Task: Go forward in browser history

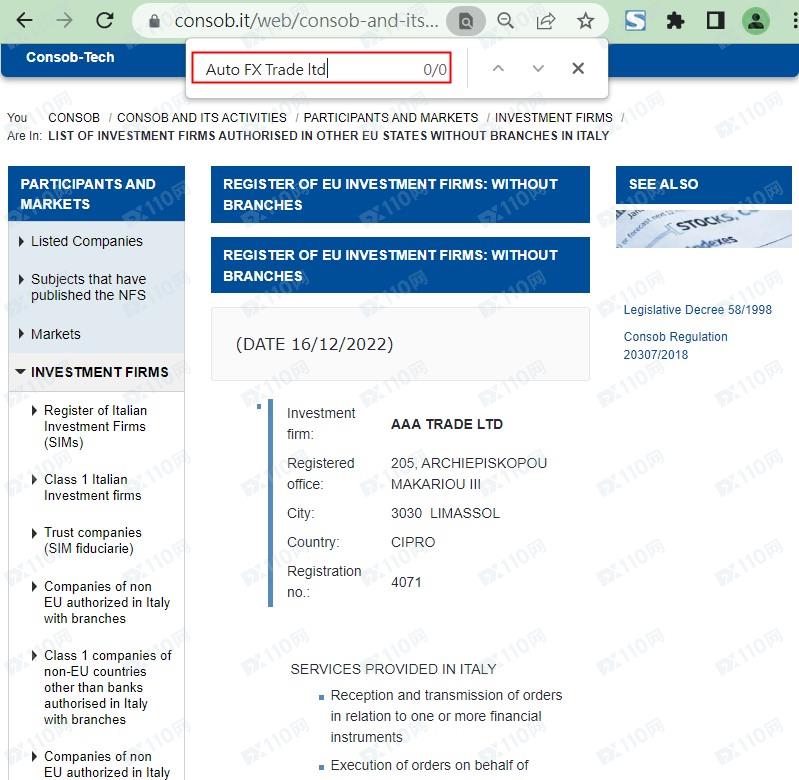Action: (x=64, y=21)
